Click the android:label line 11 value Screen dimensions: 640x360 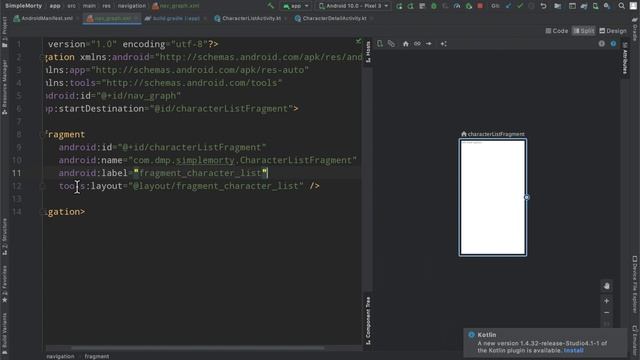200,173
